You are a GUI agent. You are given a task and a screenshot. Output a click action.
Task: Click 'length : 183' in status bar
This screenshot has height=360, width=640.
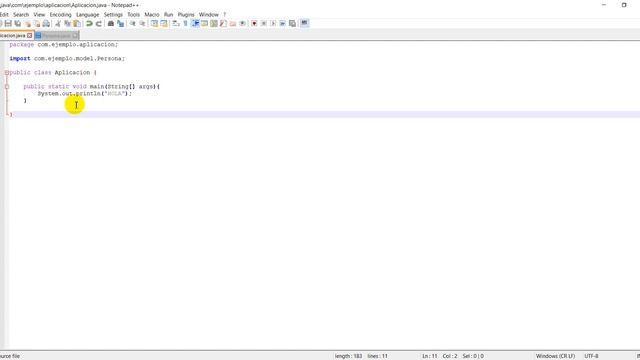348,356
